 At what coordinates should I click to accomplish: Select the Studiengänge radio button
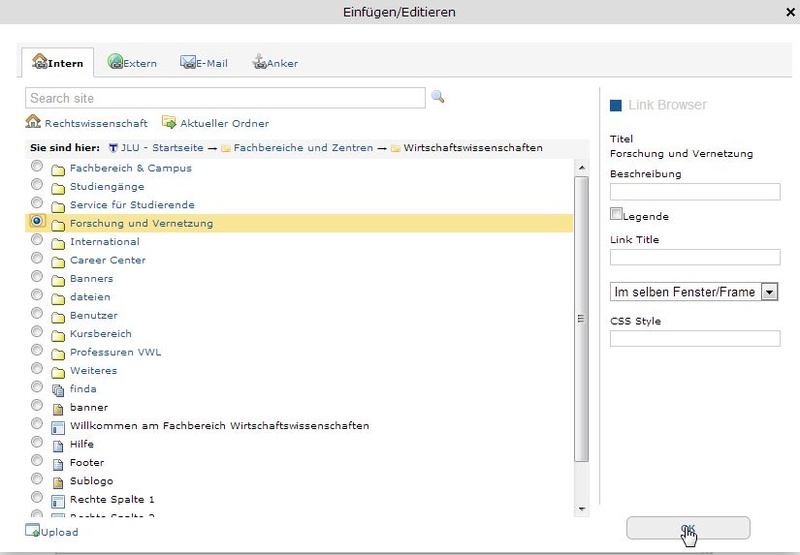(37, 184)
